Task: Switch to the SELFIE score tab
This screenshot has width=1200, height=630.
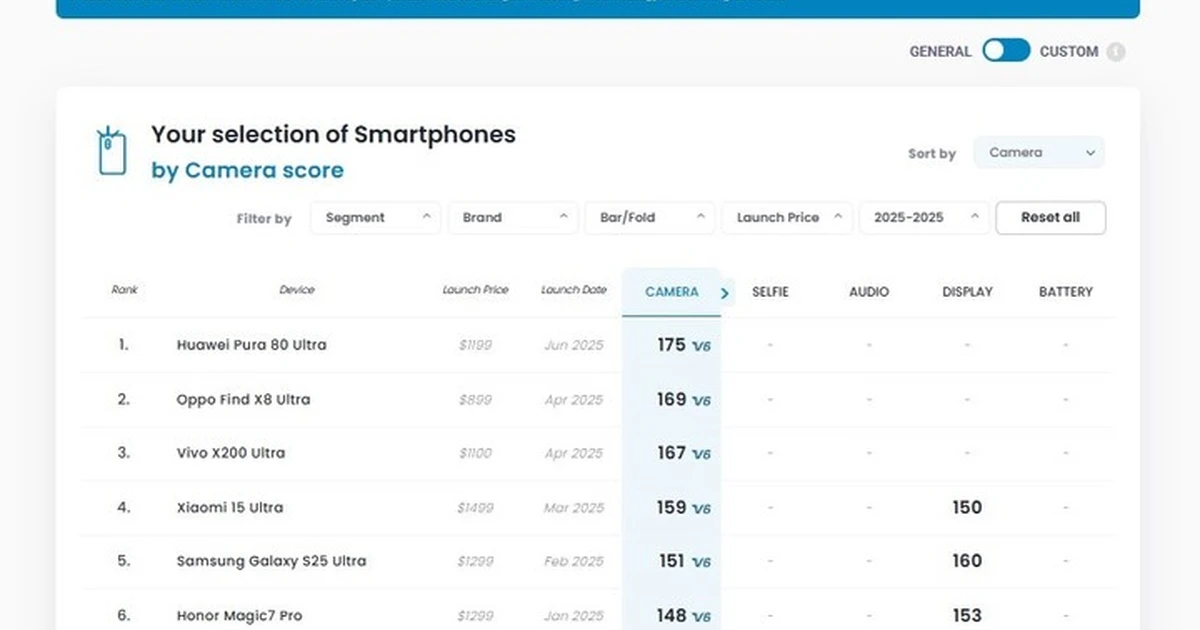Action: coord(770,292)
